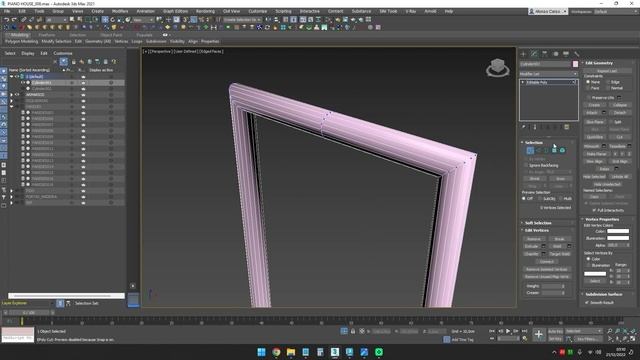Open the Display tab in command panel
Screen dimensions: 640x360
click(x=566, y=54)
